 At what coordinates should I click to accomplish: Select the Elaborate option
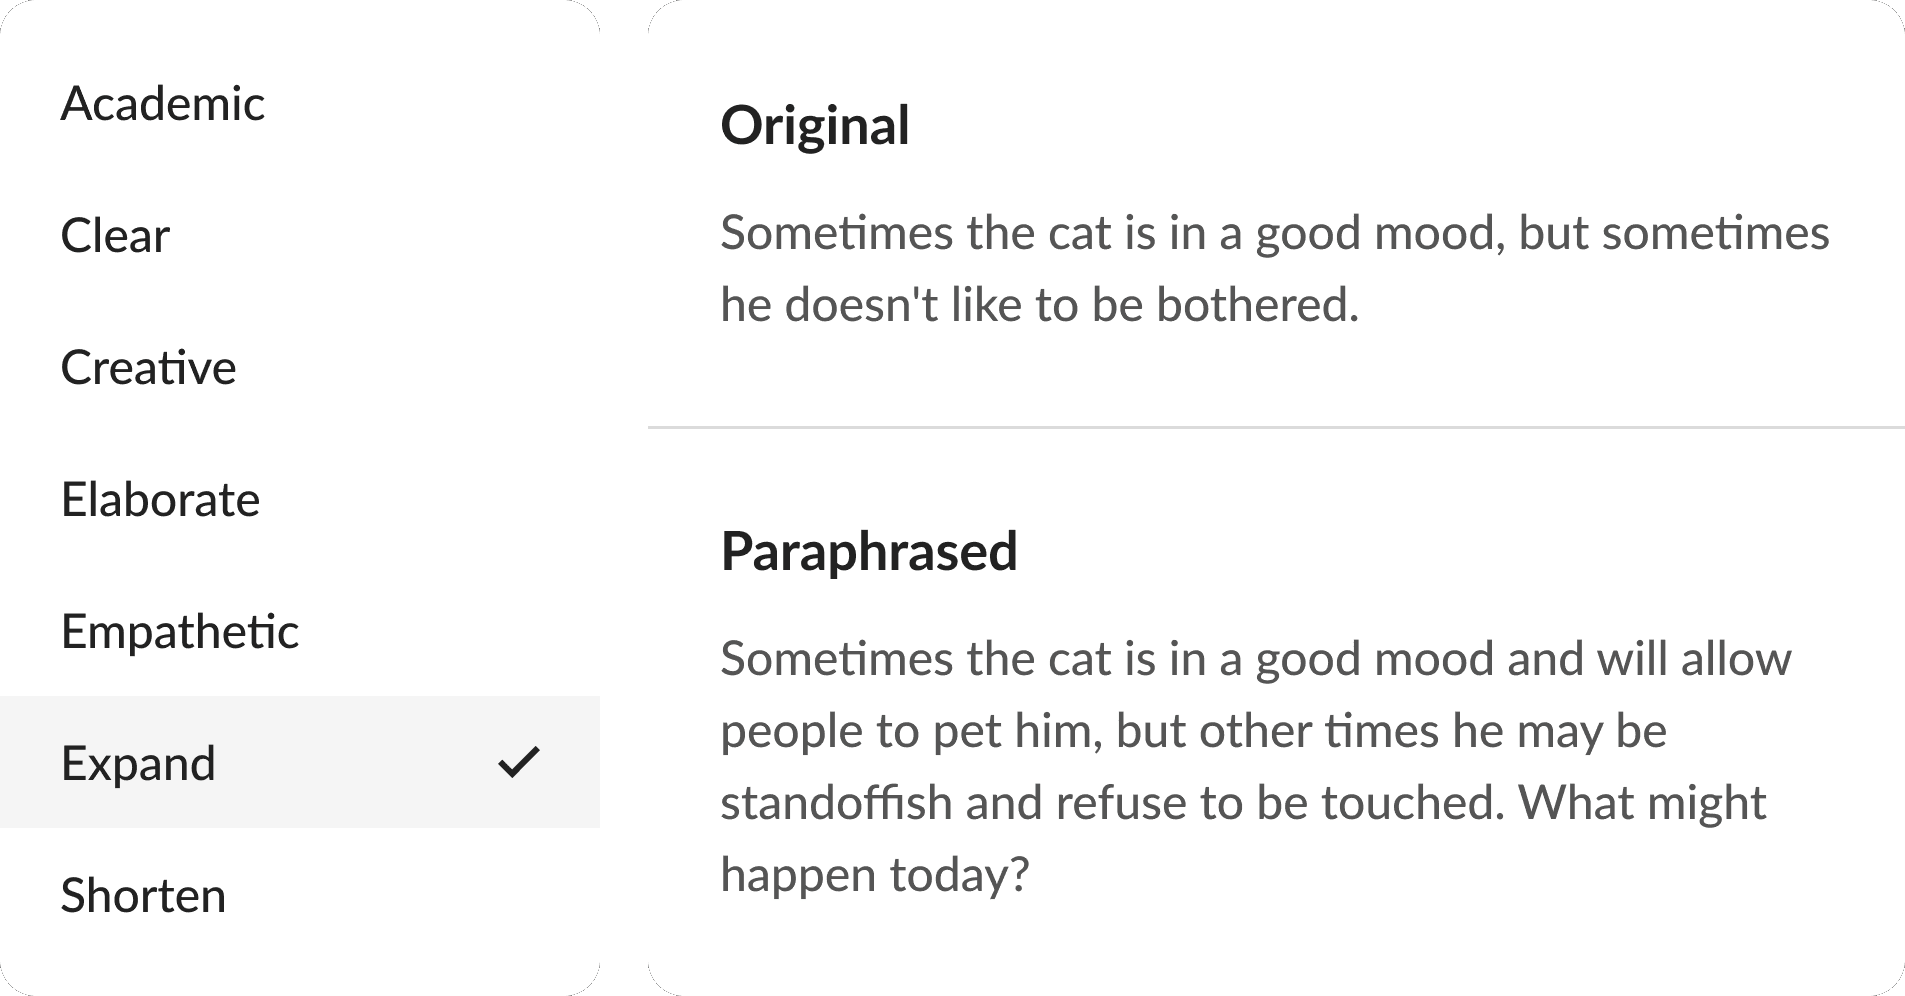[161, 500]
